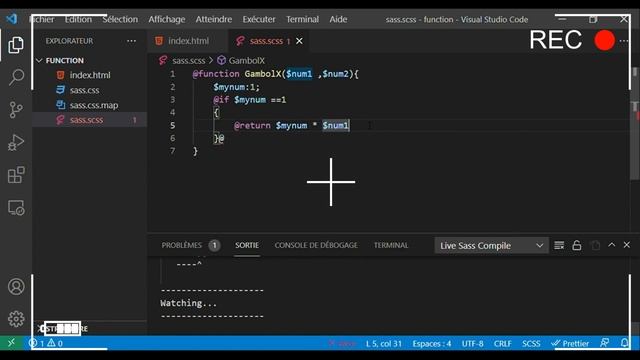640x360 pixels.
Task: Open the Extensions view
Action: (16, 175)
